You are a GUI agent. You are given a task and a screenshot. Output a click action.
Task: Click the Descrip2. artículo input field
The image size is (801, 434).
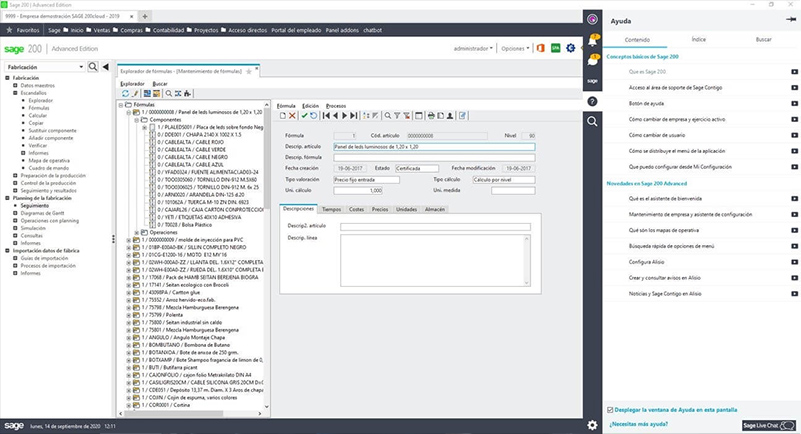click(435, 227)
